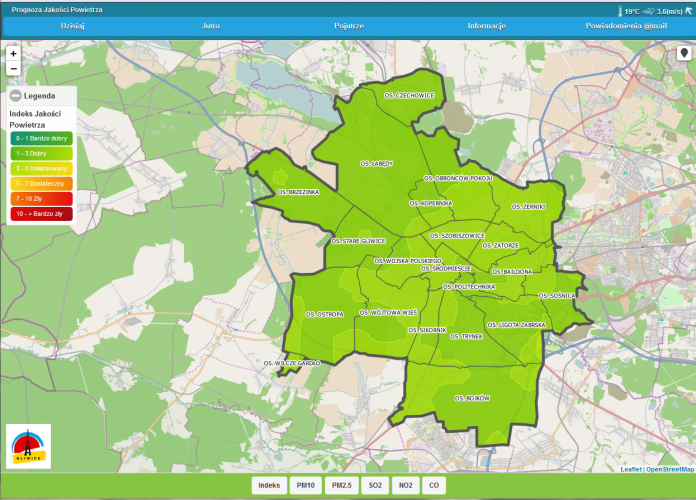Click the location marker icon
Screen dimensions: 696x500
(684, 53)
